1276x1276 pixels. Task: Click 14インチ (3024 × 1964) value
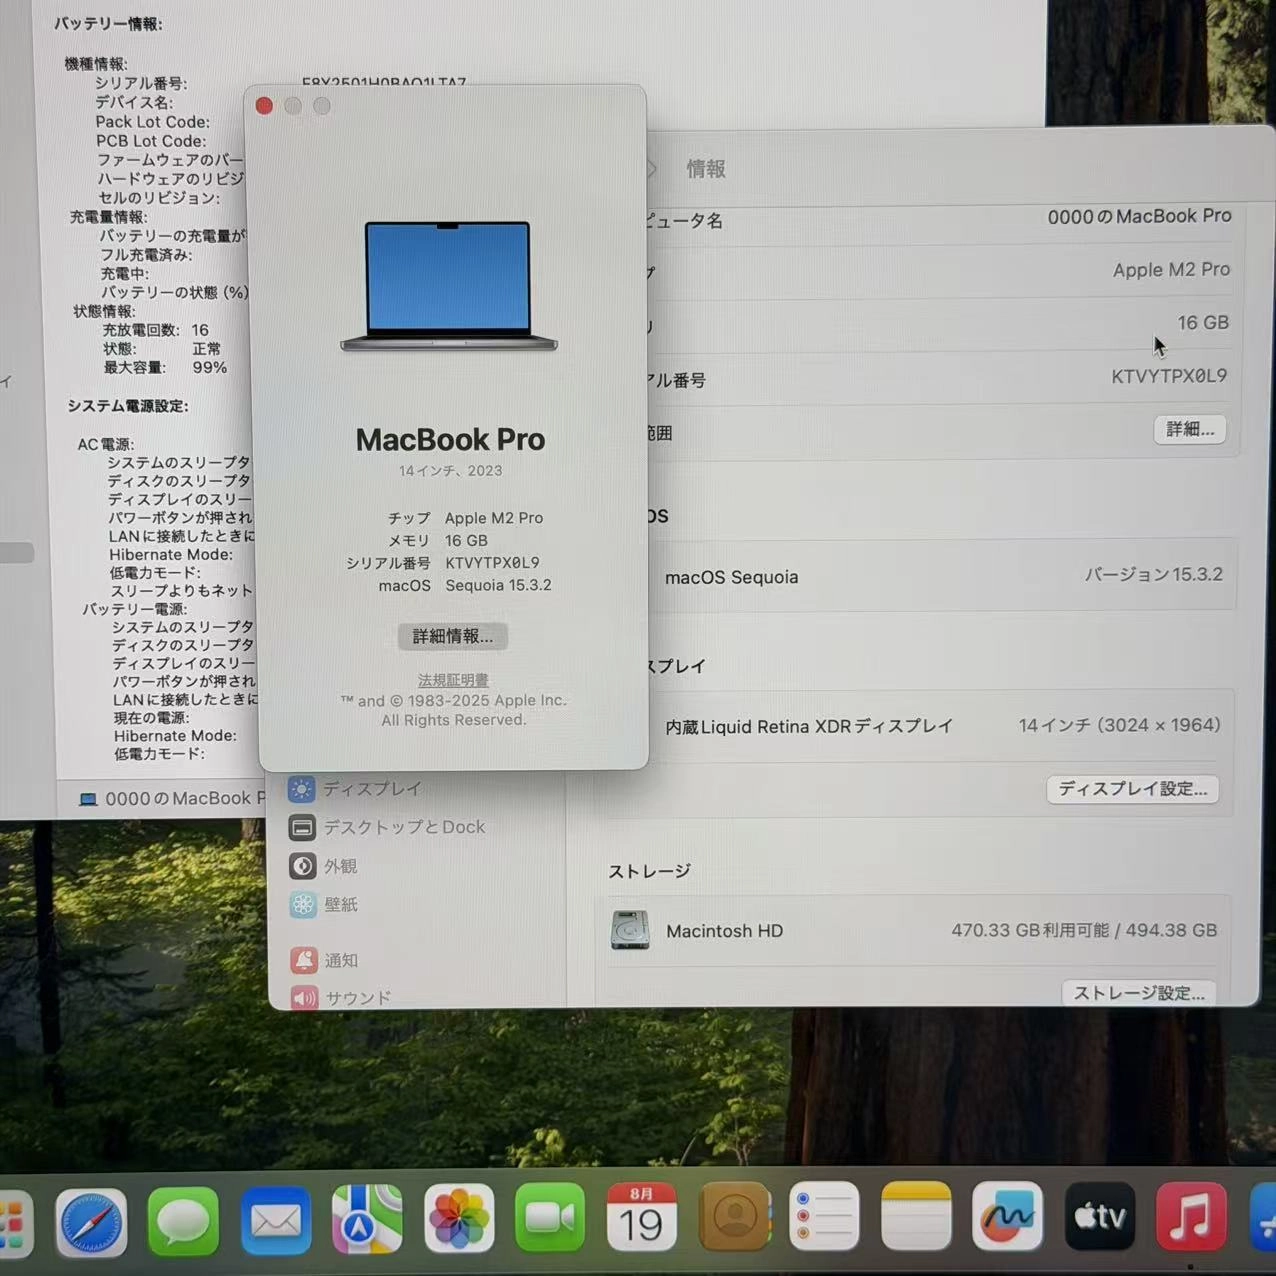[x=1120, y=725]
